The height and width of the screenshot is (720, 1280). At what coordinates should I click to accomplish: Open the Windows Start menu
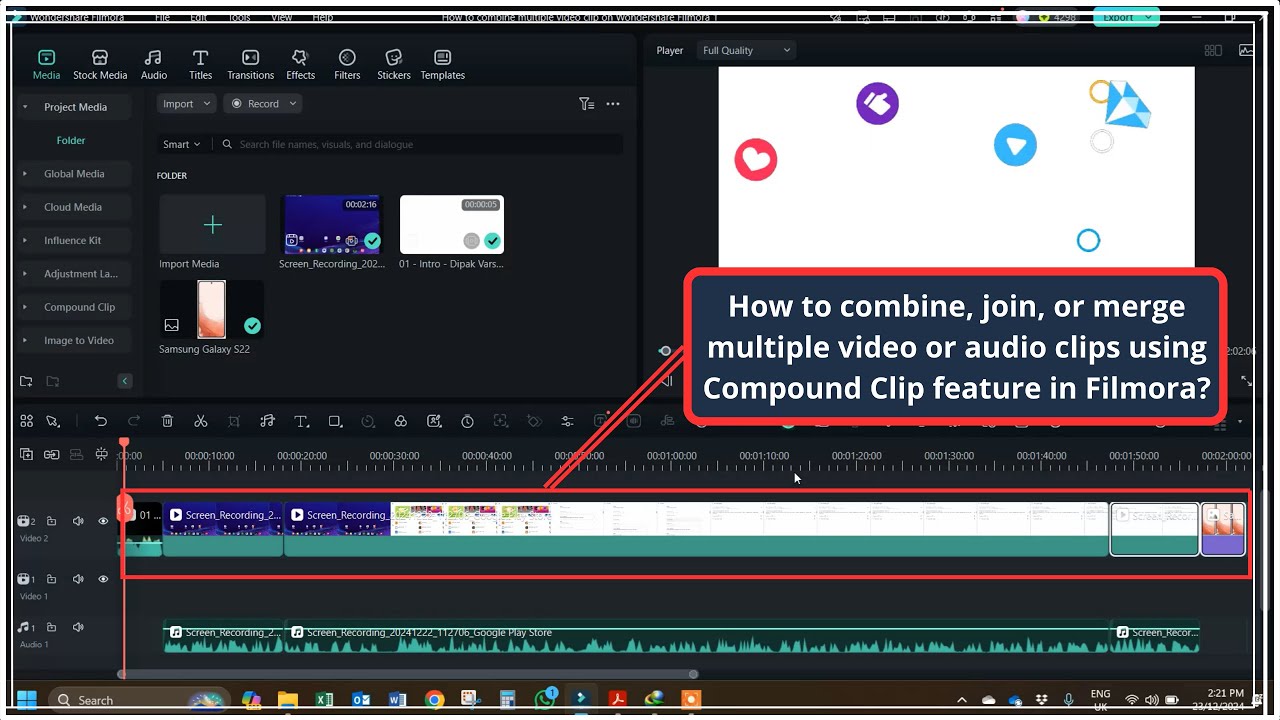[26, 699]
